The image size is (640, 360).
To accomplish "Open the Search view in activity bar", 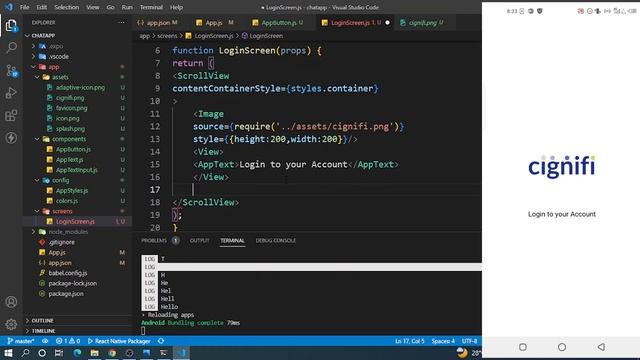I will 11,48.
